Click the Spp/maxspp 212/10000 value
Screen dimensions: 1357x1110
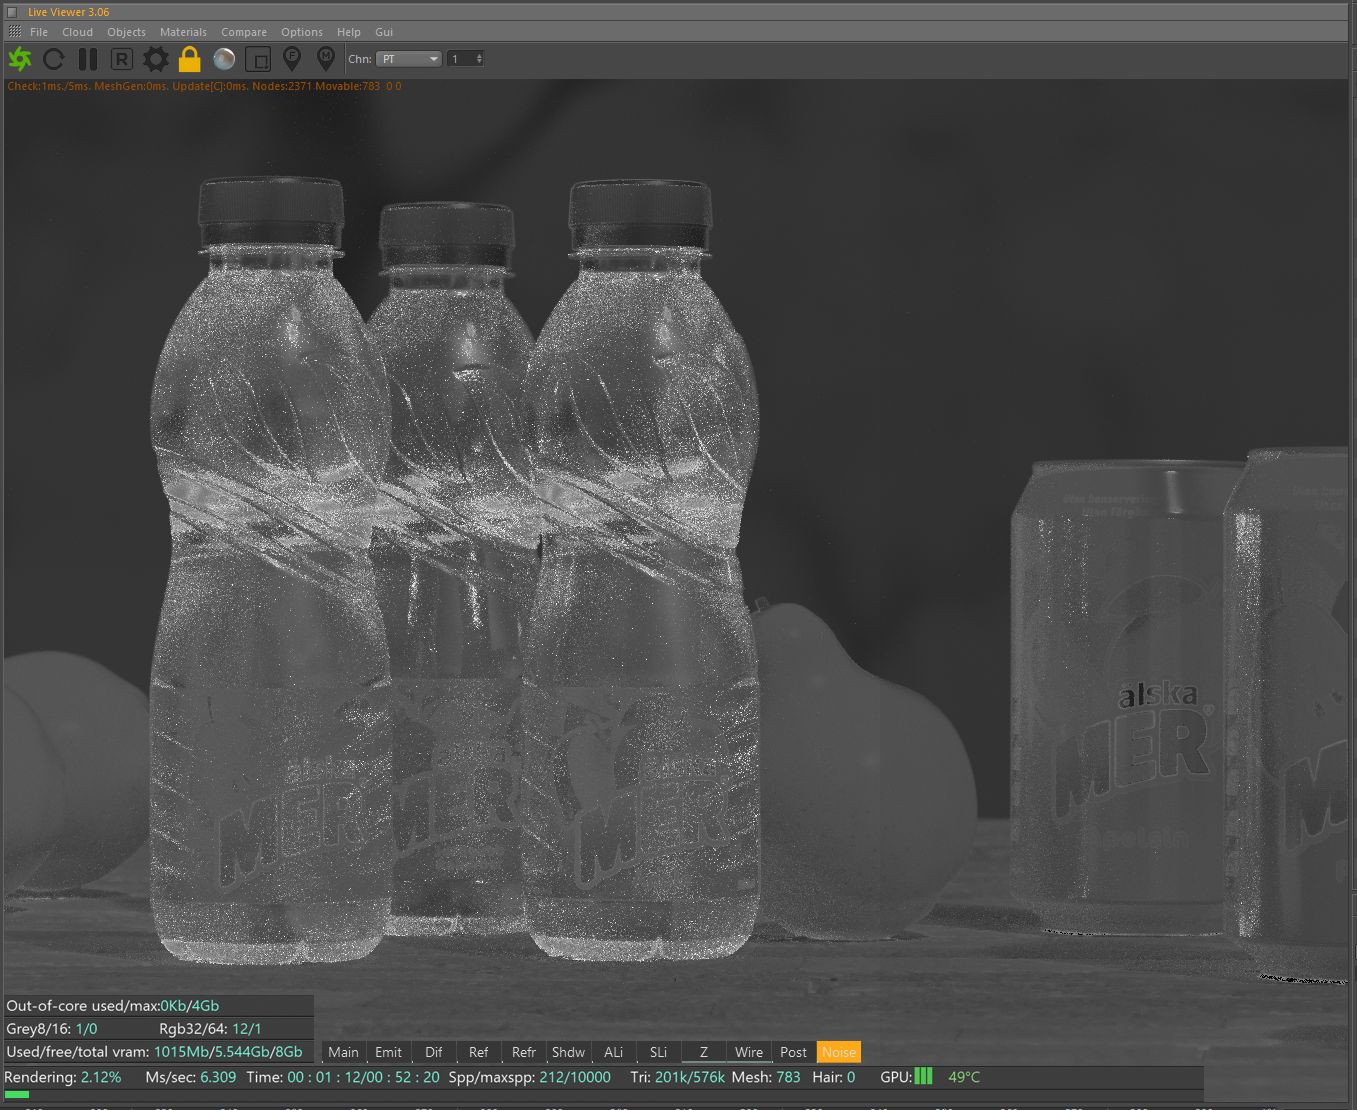coord(575,1077)
